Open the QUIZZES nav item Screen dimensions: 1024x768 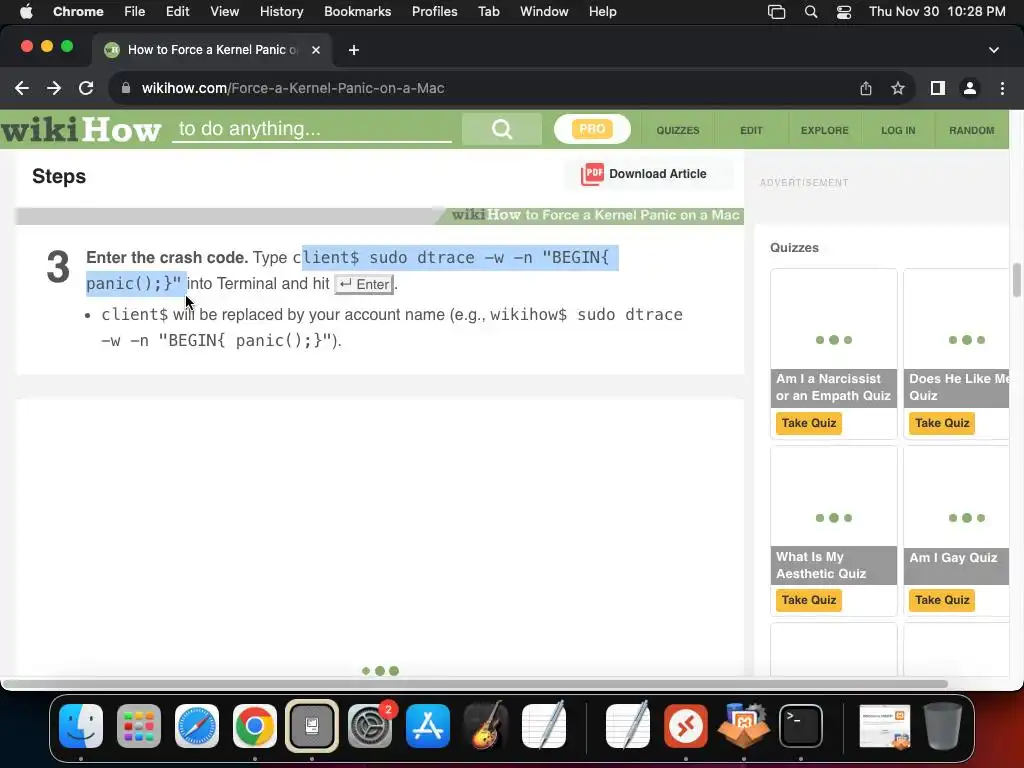[678, 131]
